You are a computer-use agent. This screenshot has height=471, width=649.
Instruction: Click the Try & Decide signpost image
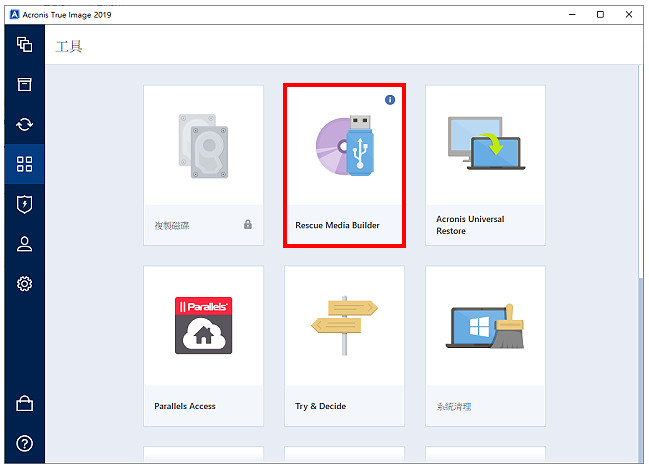tap(344, 325)
